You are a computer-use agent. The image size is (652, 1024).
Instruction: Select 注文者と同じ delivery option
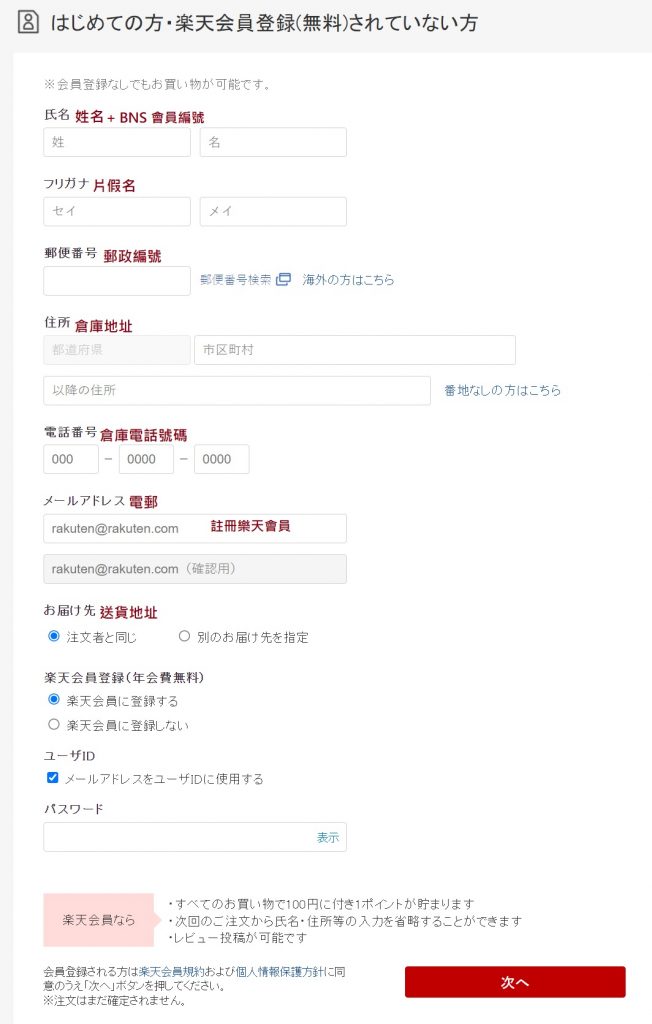[54, 636]
